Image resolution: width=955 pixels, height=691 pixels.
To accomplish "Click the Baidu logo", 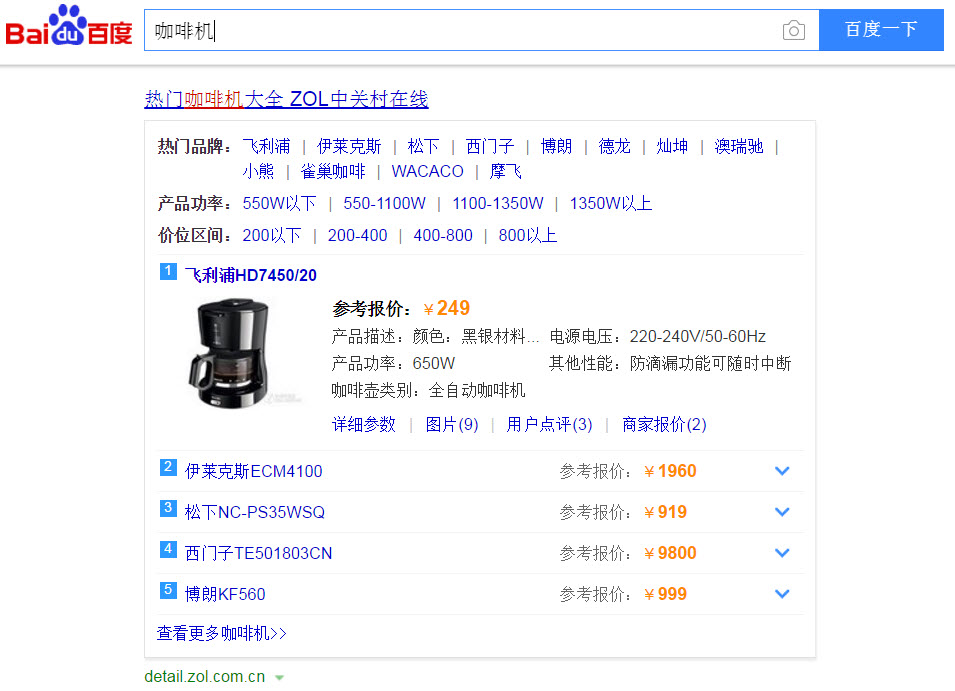I will (68, 26).
